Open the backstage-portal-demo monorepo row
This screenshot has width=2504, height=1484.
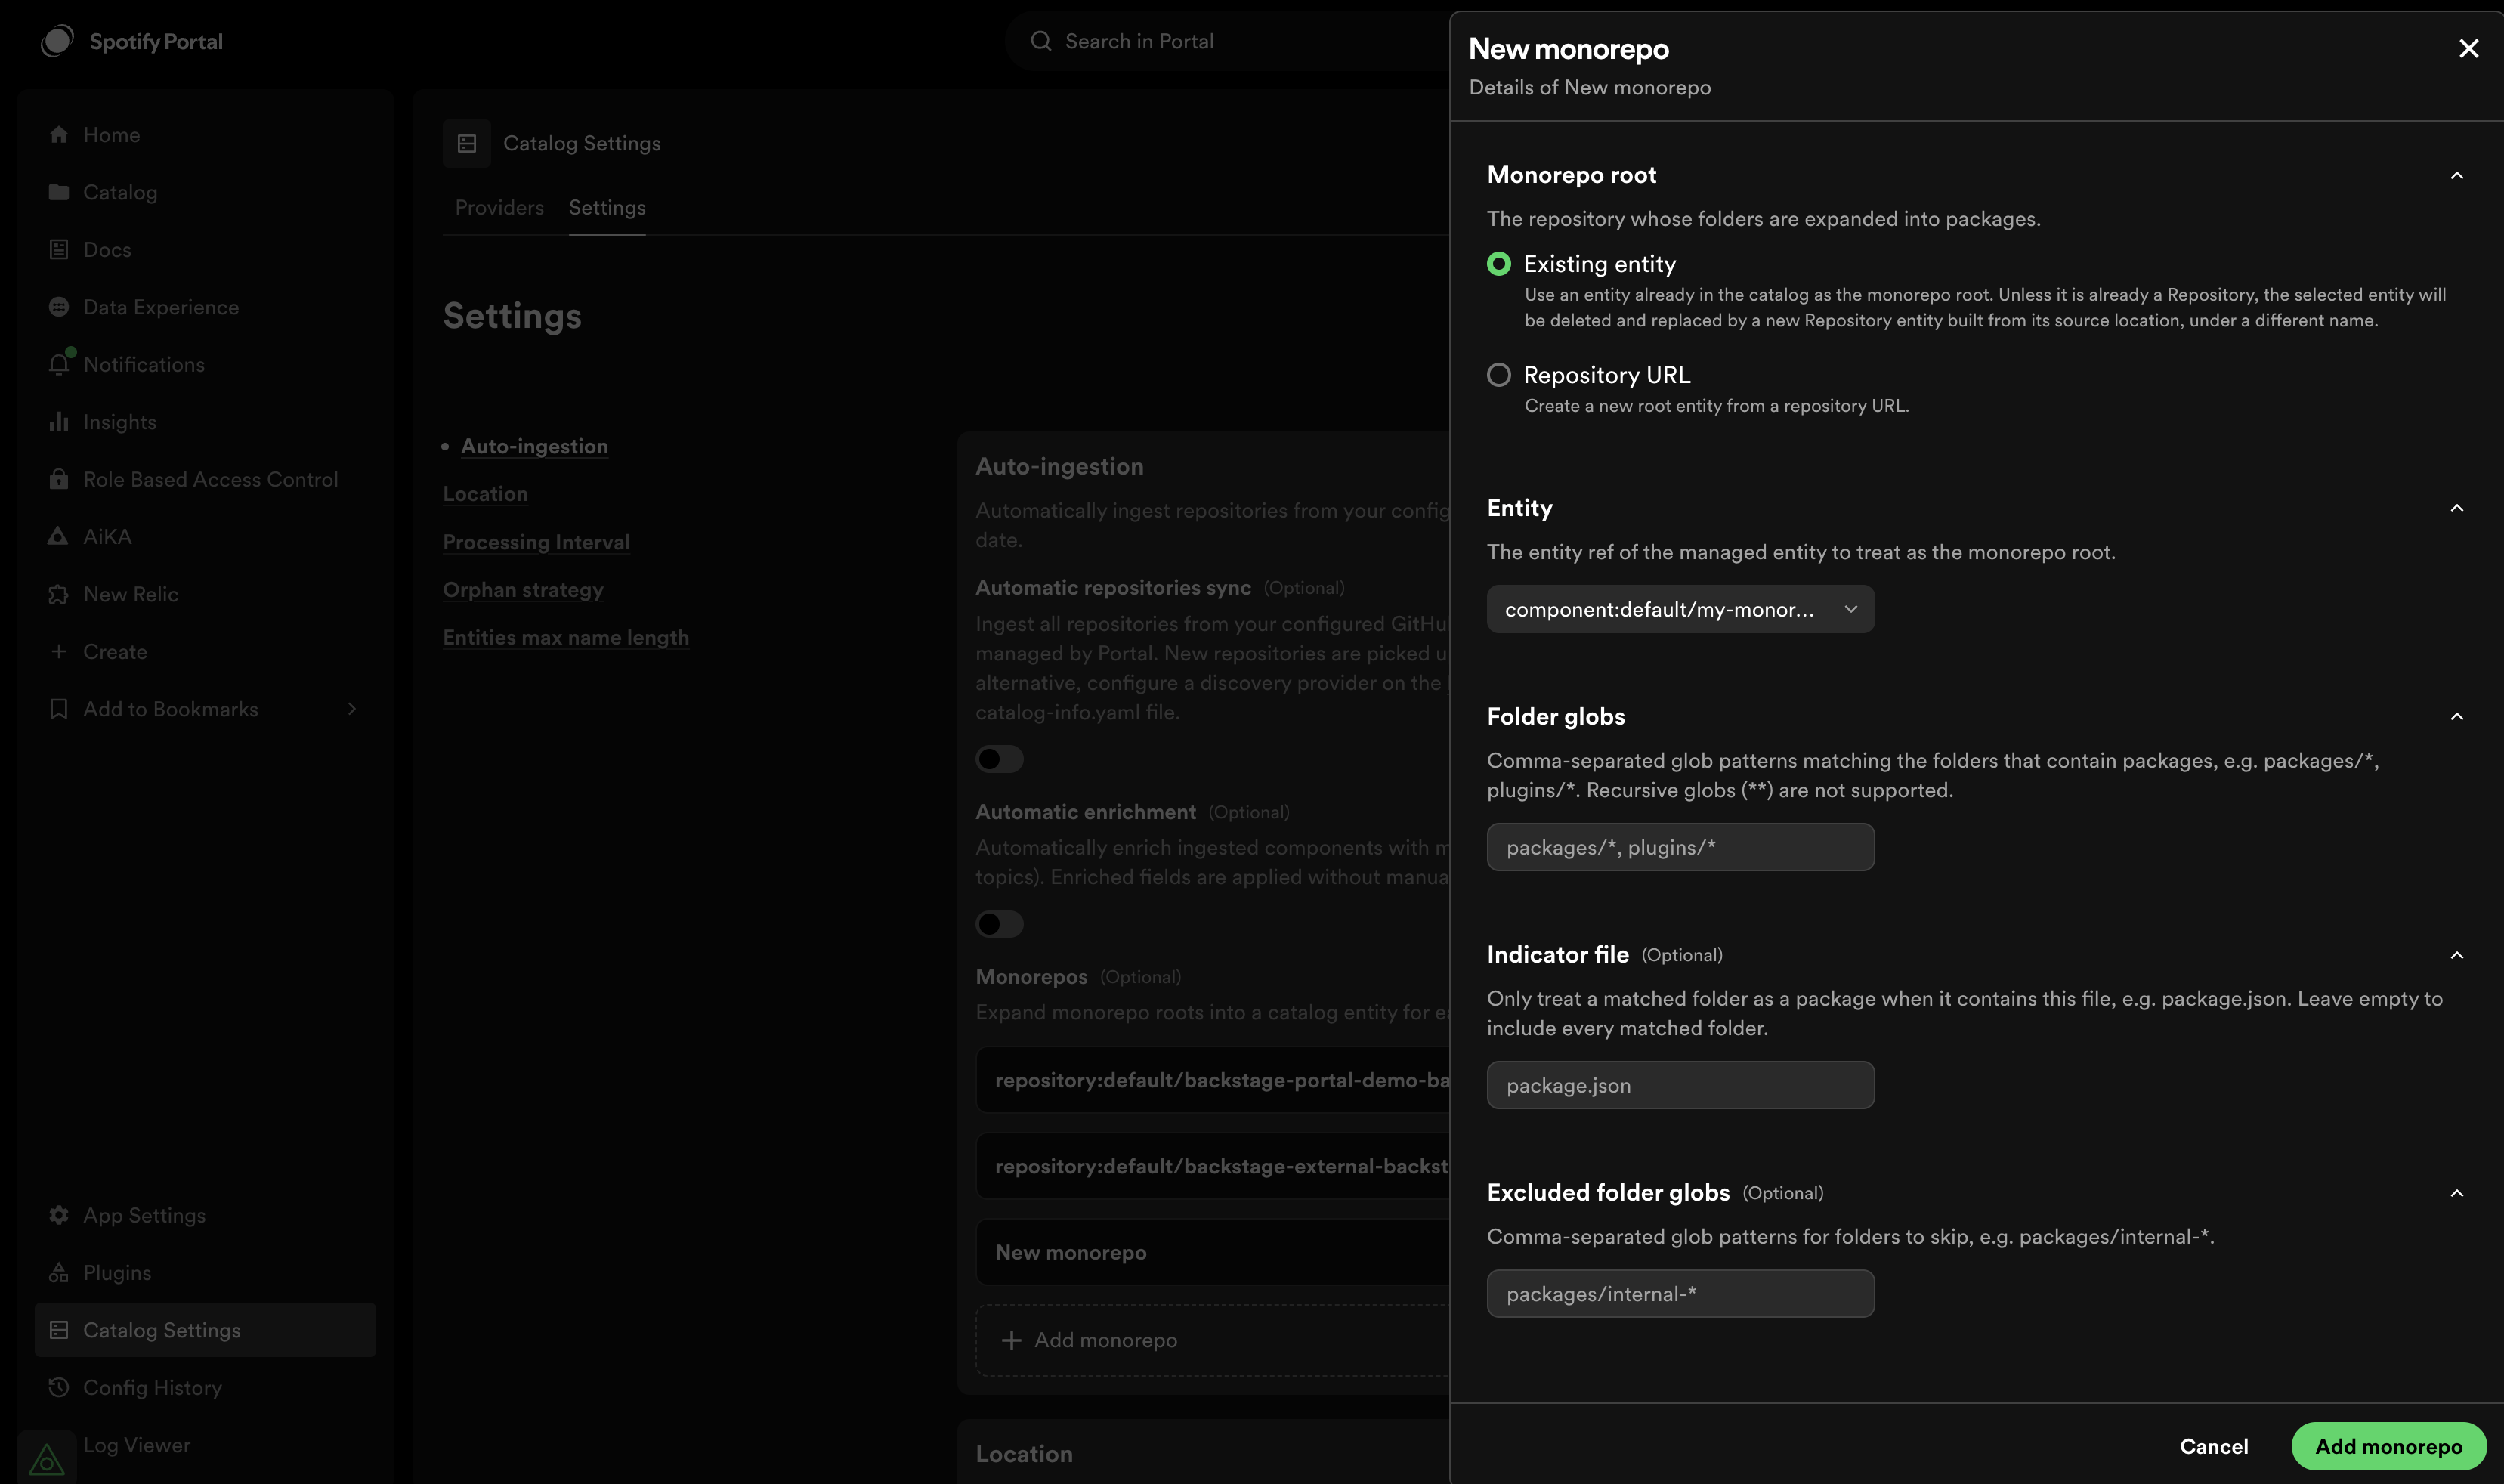[x=1212, y=1080]
